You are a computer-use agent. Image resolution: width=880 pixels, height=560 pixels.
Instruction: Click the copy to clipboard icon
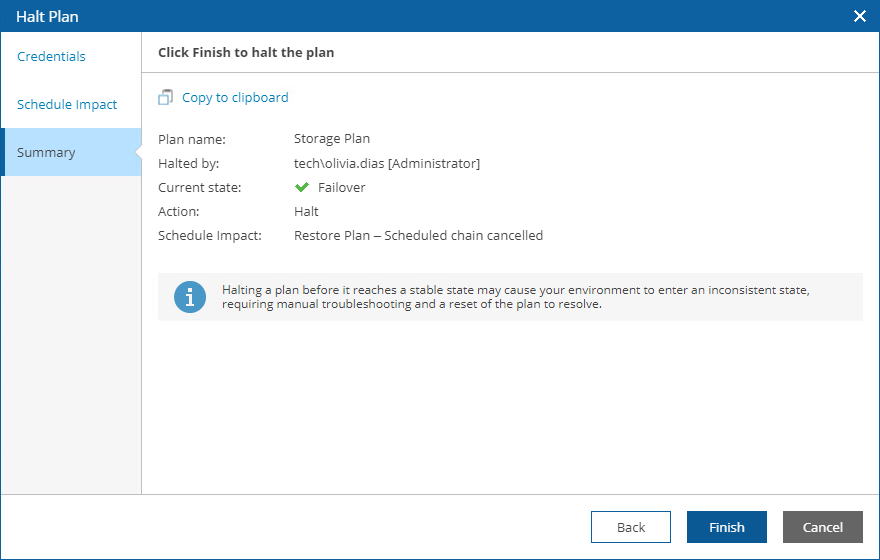166,98
